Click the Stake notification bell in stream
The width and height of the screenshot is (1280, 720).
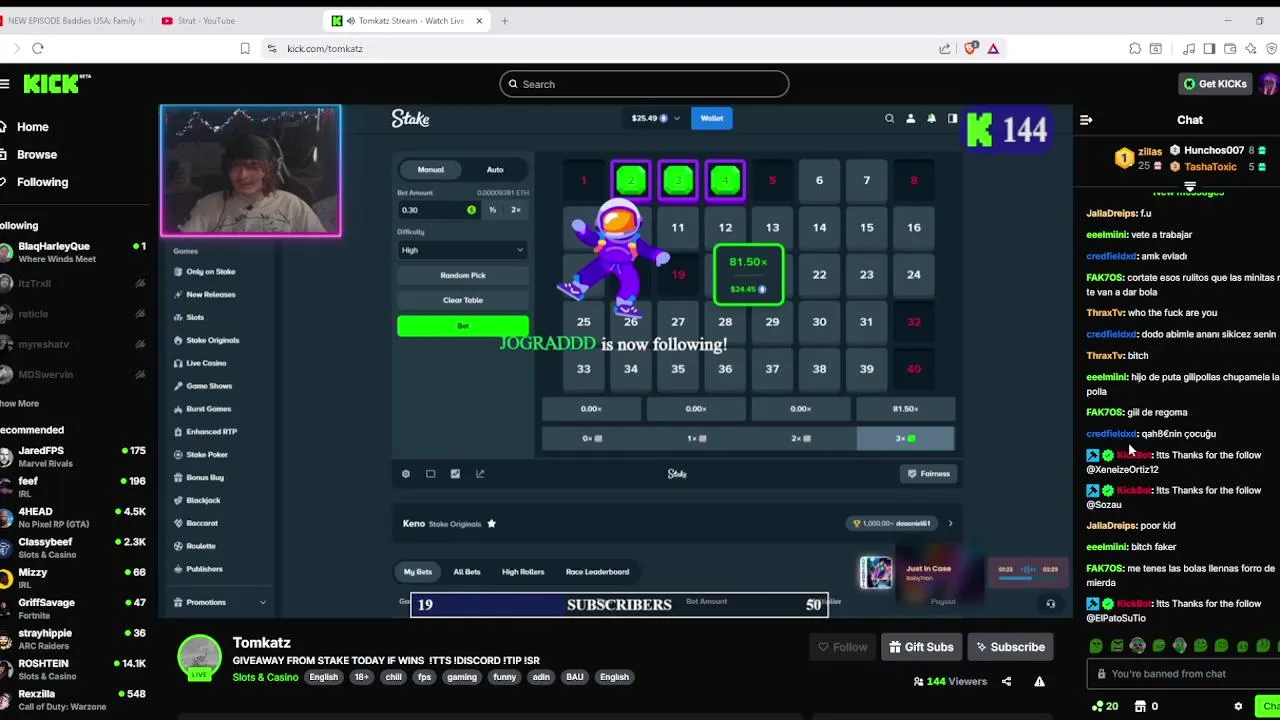(x=931, y=118)
